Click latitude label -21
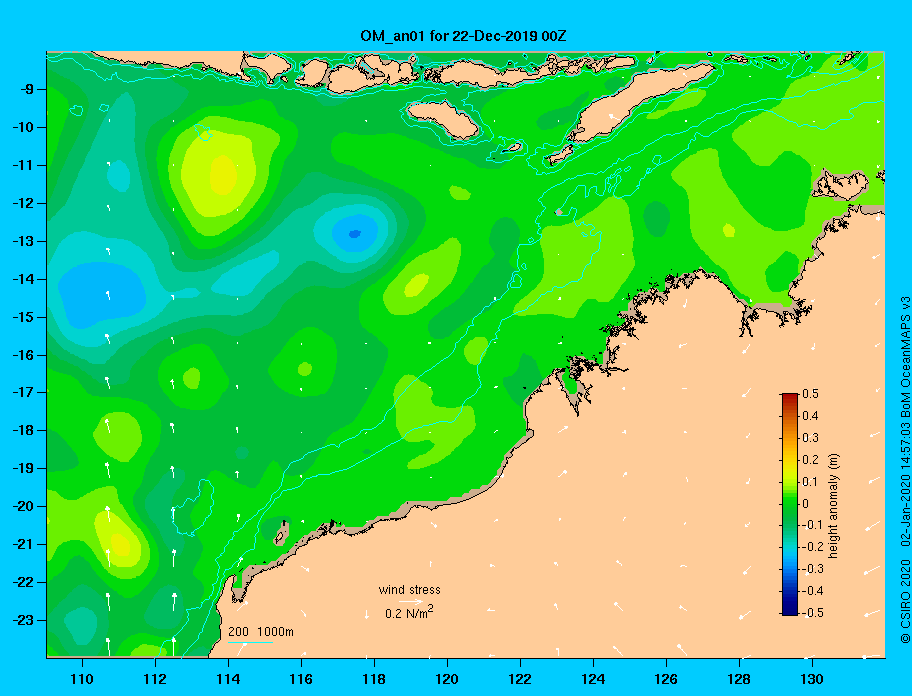Image resolution: width=912 pixels, height=696 pixels. 22,544
